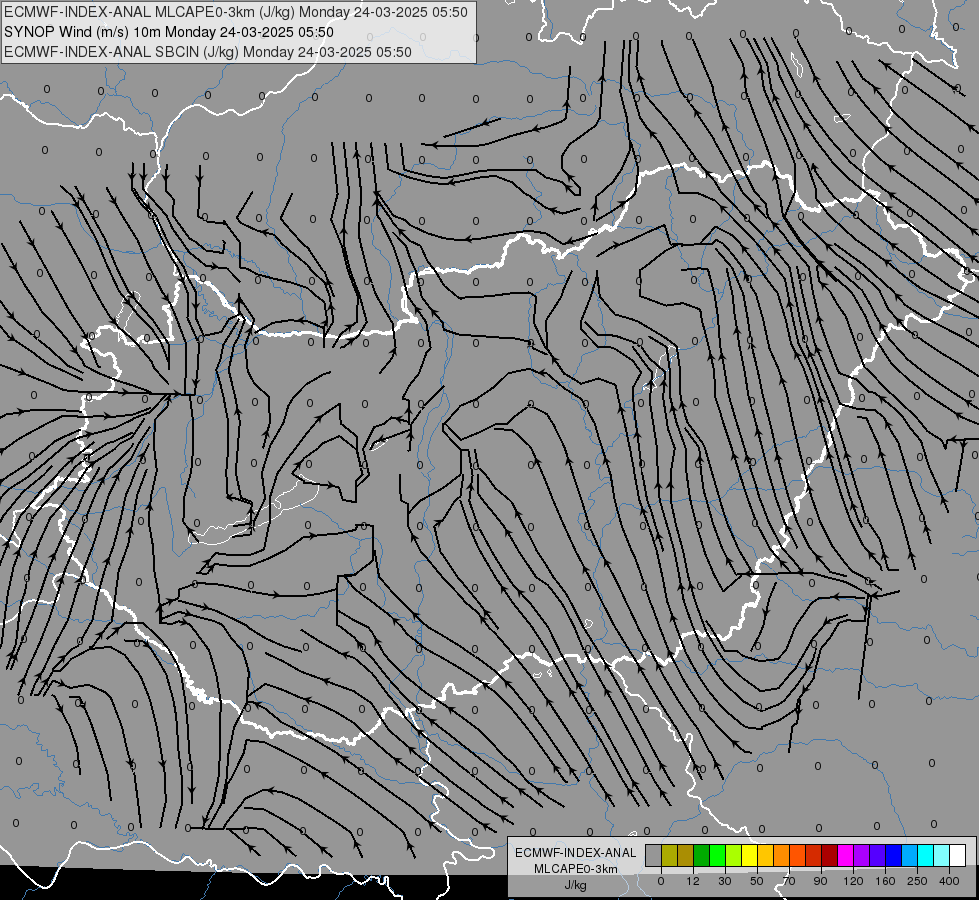Click the legend scale label 120
This screenshot has width=979, height=900.
click(x=854, y=881)
